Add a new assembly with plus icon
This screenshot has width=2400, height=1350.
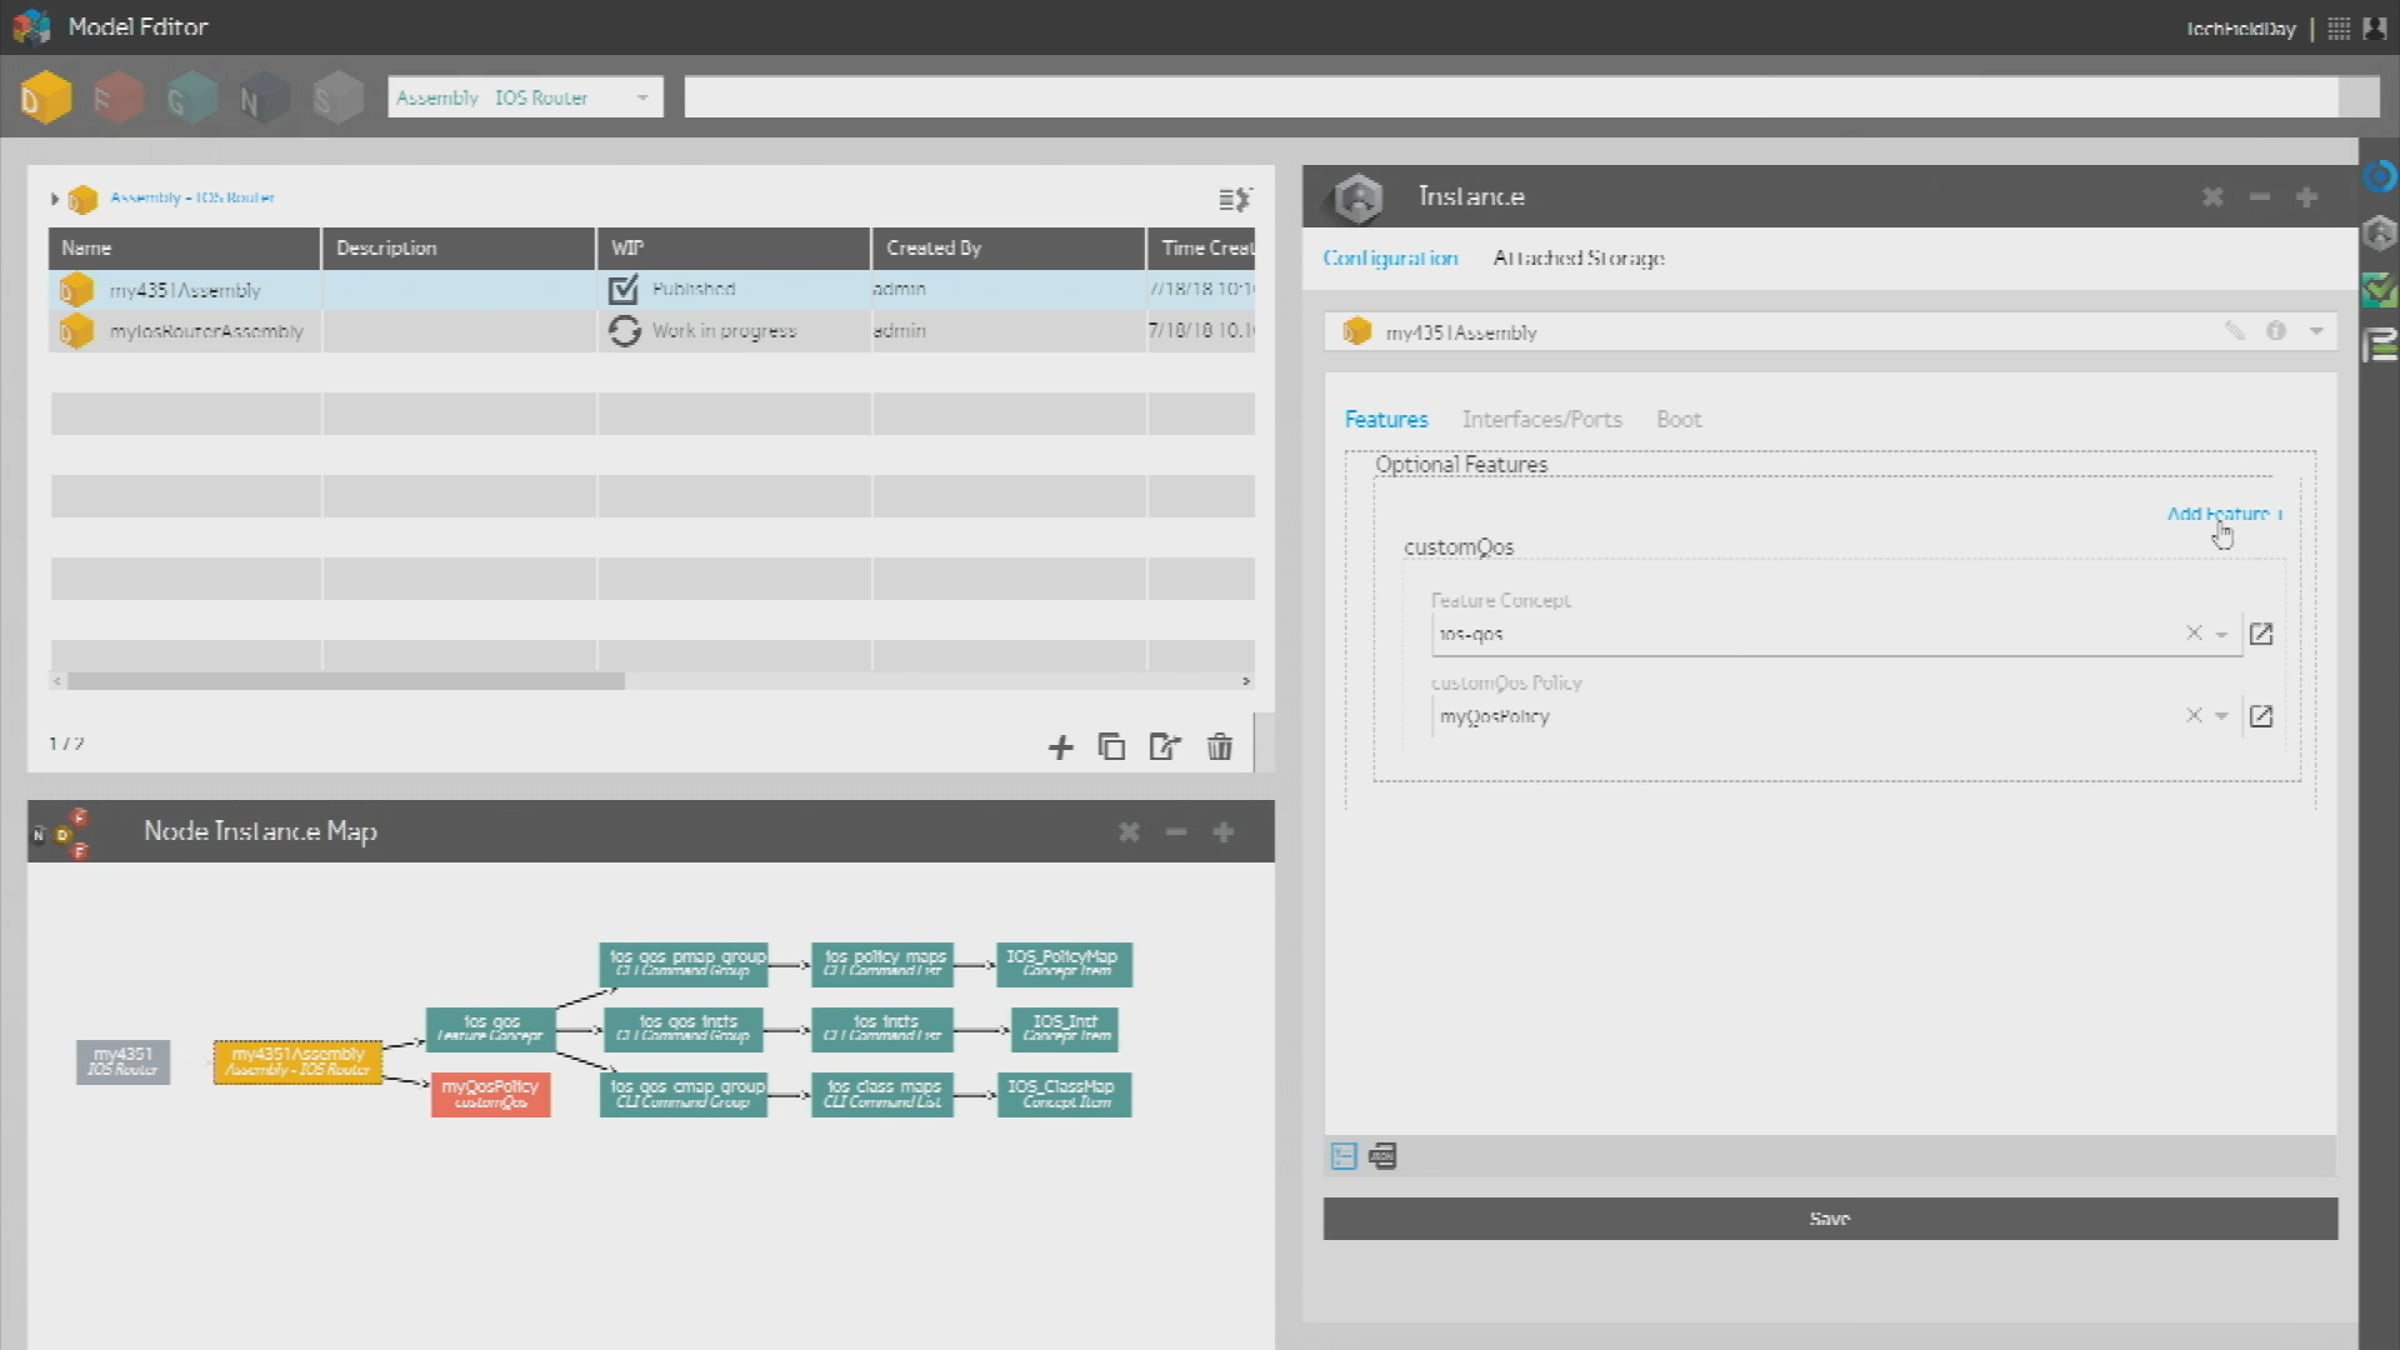click(1060, 747)
